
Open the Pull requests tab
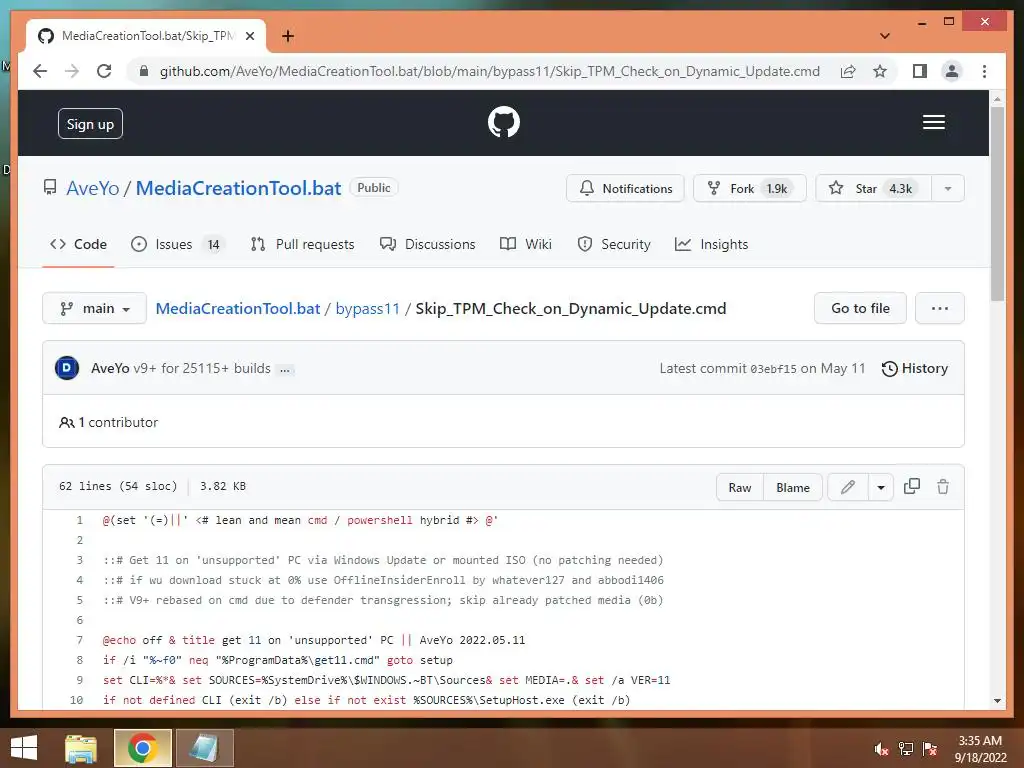coord(302,244)
